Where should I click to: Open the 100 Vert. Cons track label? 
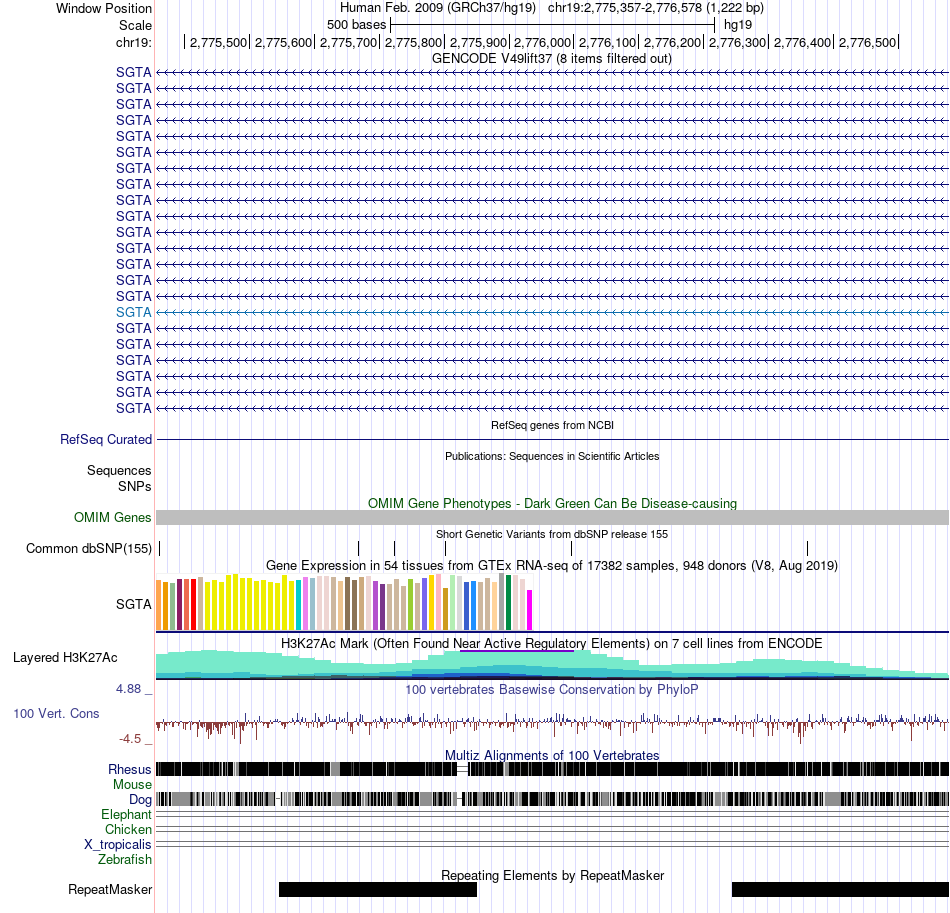click(56, 713)
